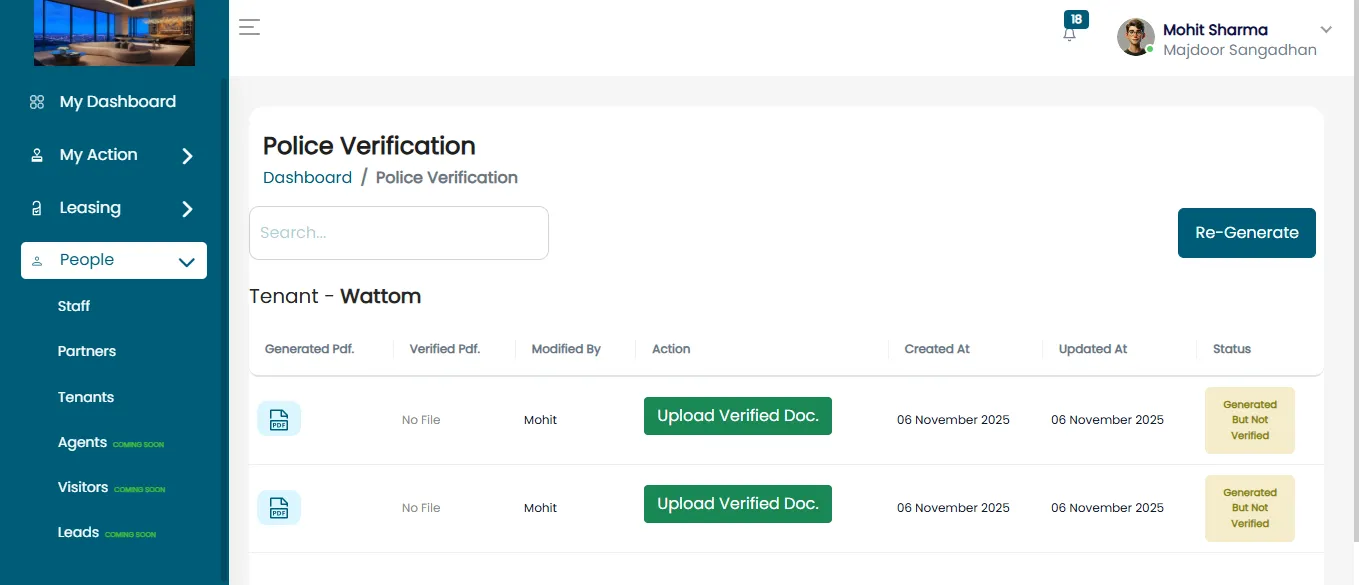The image size is (1359, 585).
Task: Go to Dashboard breadcrumb link
Action: (x=307, y=178)
